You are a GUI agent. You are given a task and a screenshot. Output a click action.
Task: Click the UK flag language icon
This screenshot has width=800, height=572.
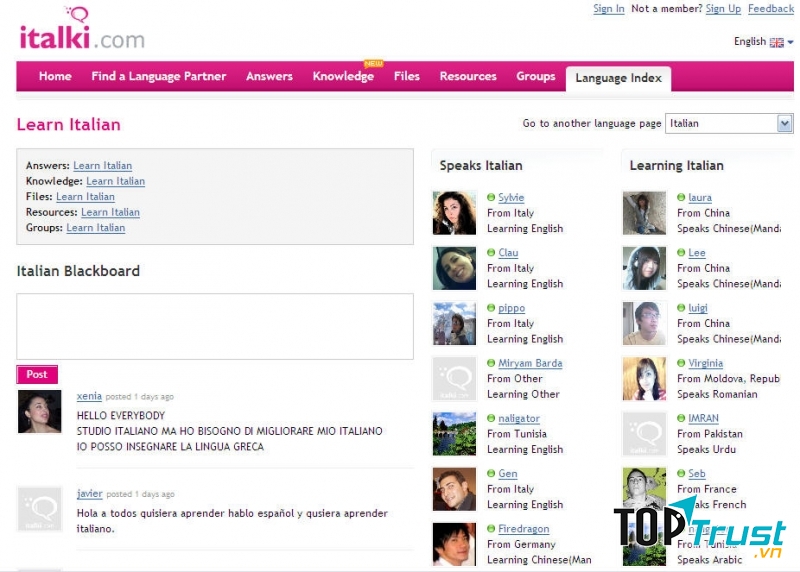[776, 42]
